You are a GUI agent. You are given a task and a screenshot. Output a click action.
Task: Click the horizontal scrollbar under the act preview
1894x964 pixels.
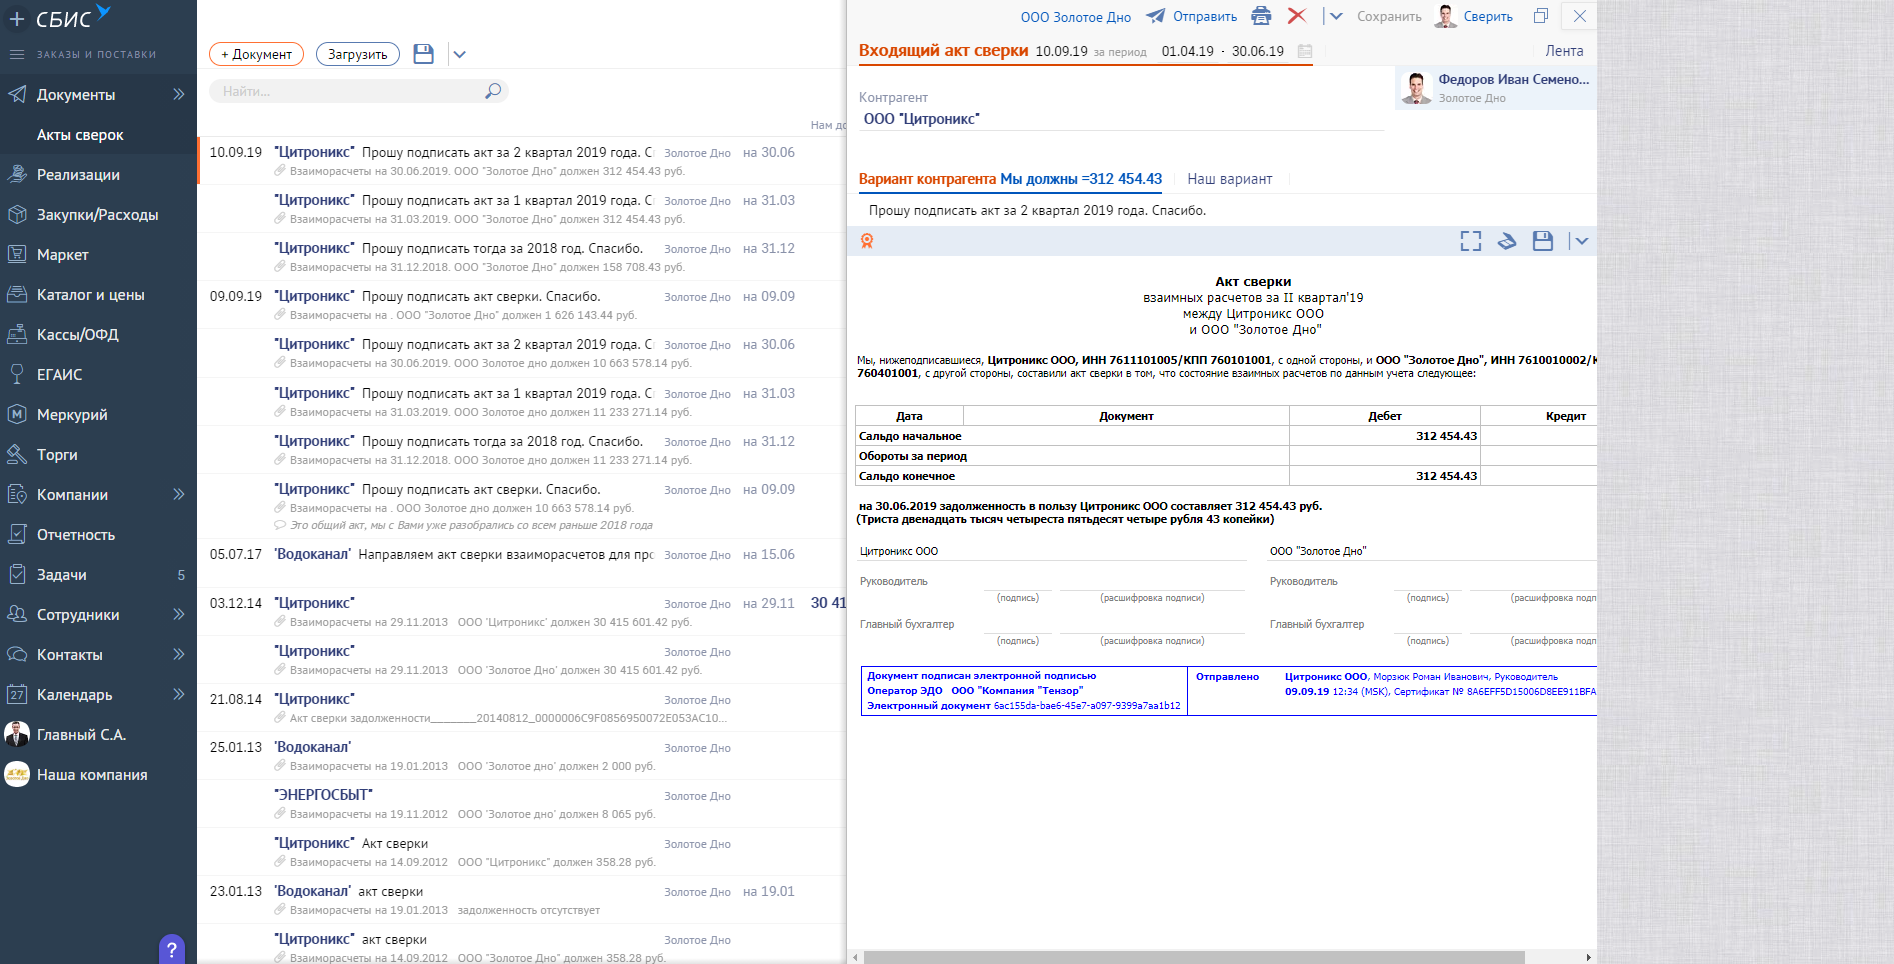coord(1194,957)
